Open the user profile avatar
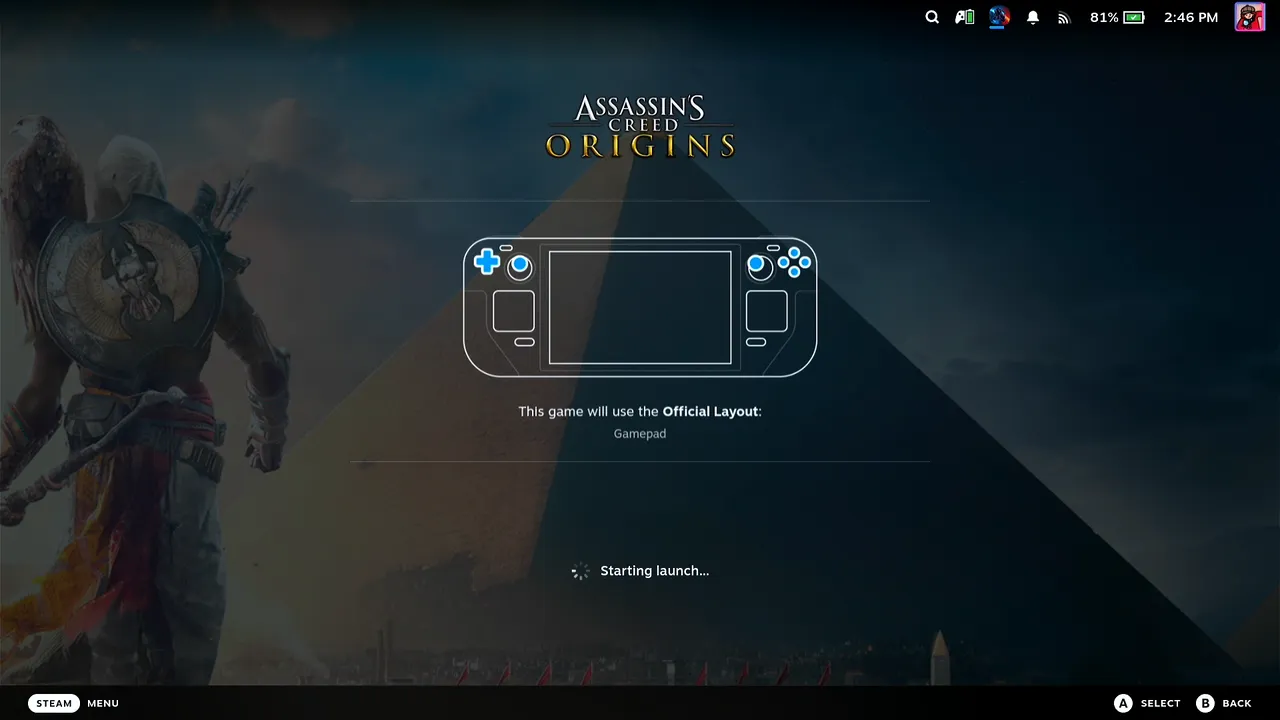Screen dimensions: 1280x720 click(1250, 17)
